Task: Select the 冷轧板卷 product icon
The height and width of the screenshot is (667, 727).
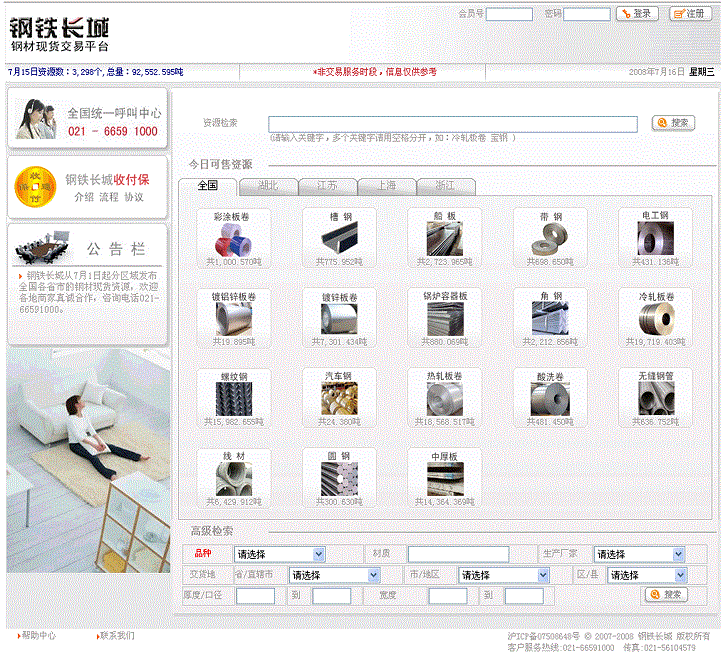Action: tap(655, 320)
